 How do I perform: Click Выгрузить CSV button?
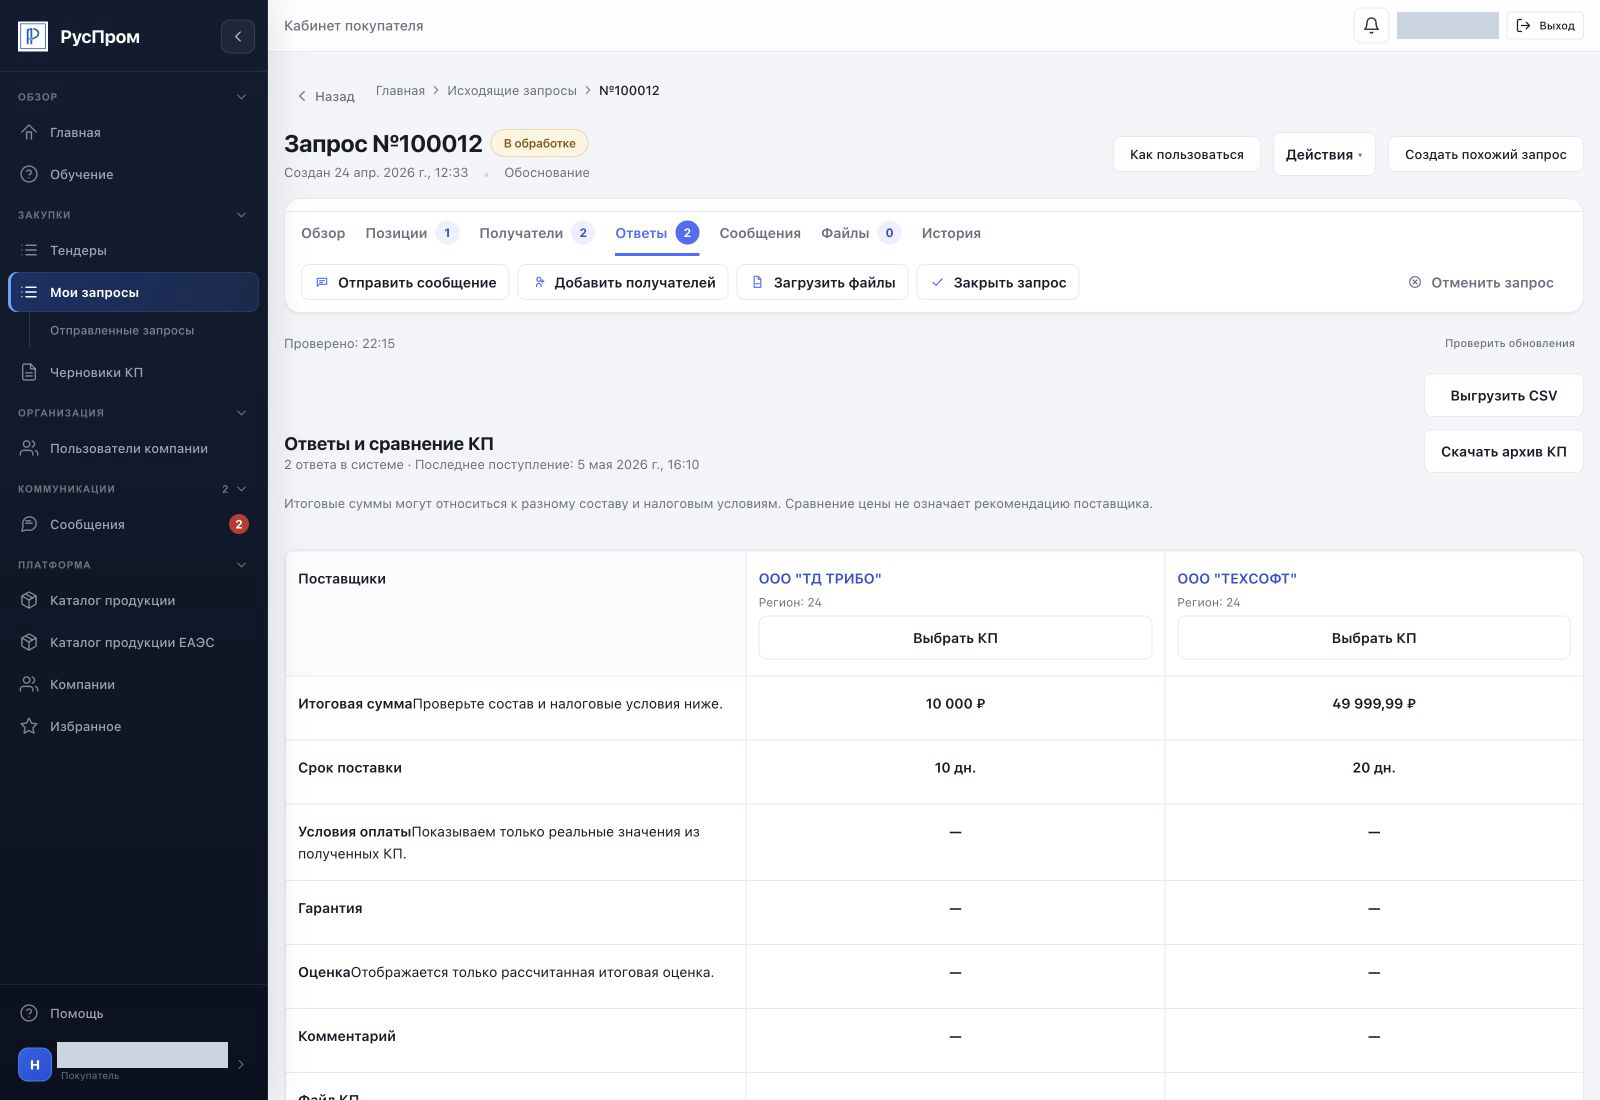pyautogui.click(x=1503, y=395)
